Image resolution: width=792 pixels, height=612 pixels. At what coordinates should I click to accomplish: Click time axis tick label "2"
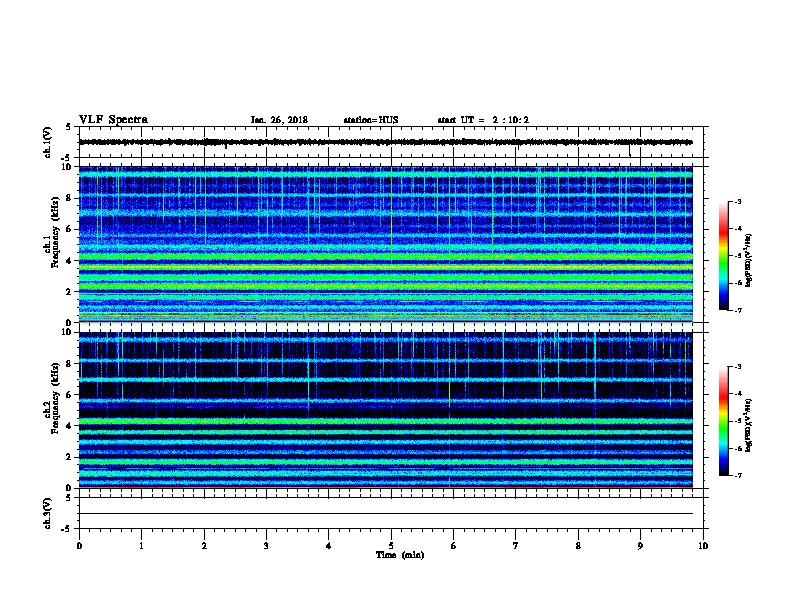click(204, 545)
